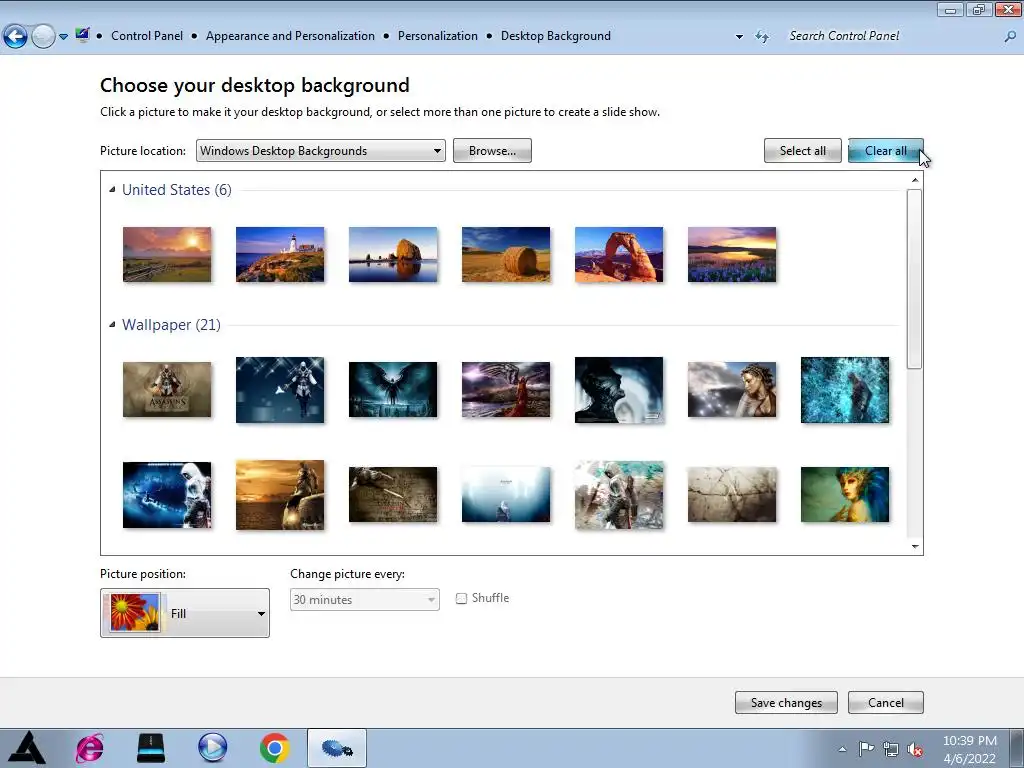Select the lighthouse wallpaper
This screenshot has height=768, width=1024.
click(x=280, y=255)
